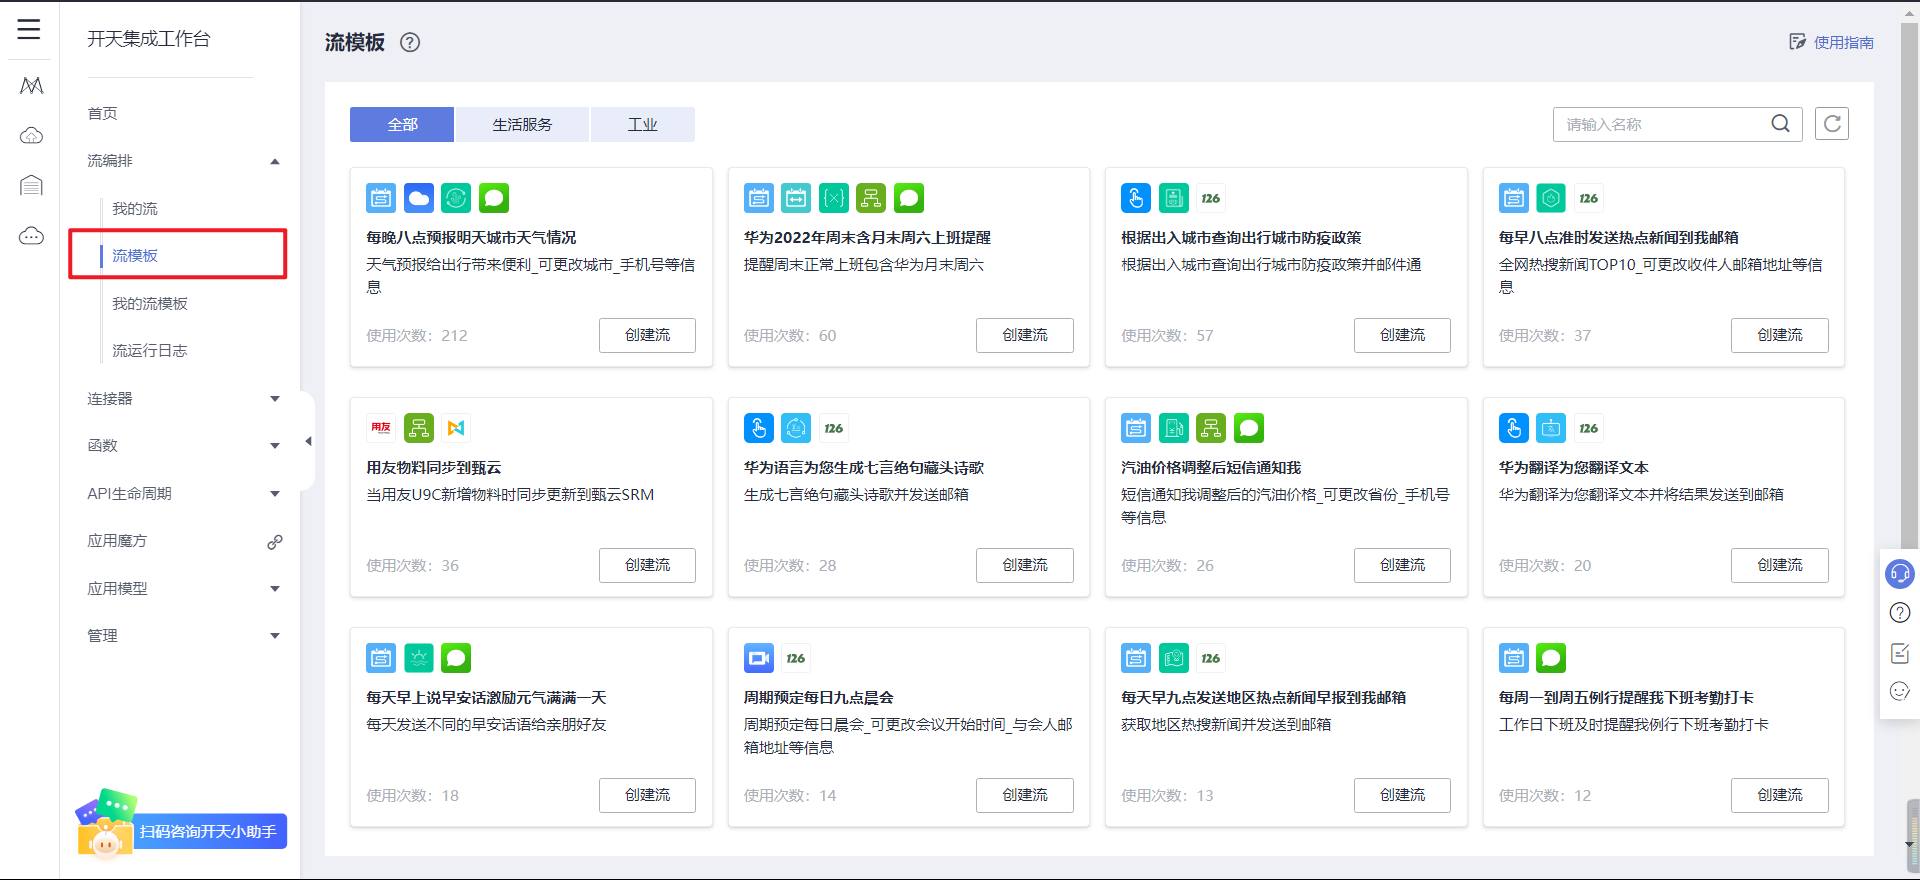Click the green message icon in 每周一到周五例行提醒 card
Image resolution: width=1920 pixels, height=880 pixels.
coord(1551,658)
